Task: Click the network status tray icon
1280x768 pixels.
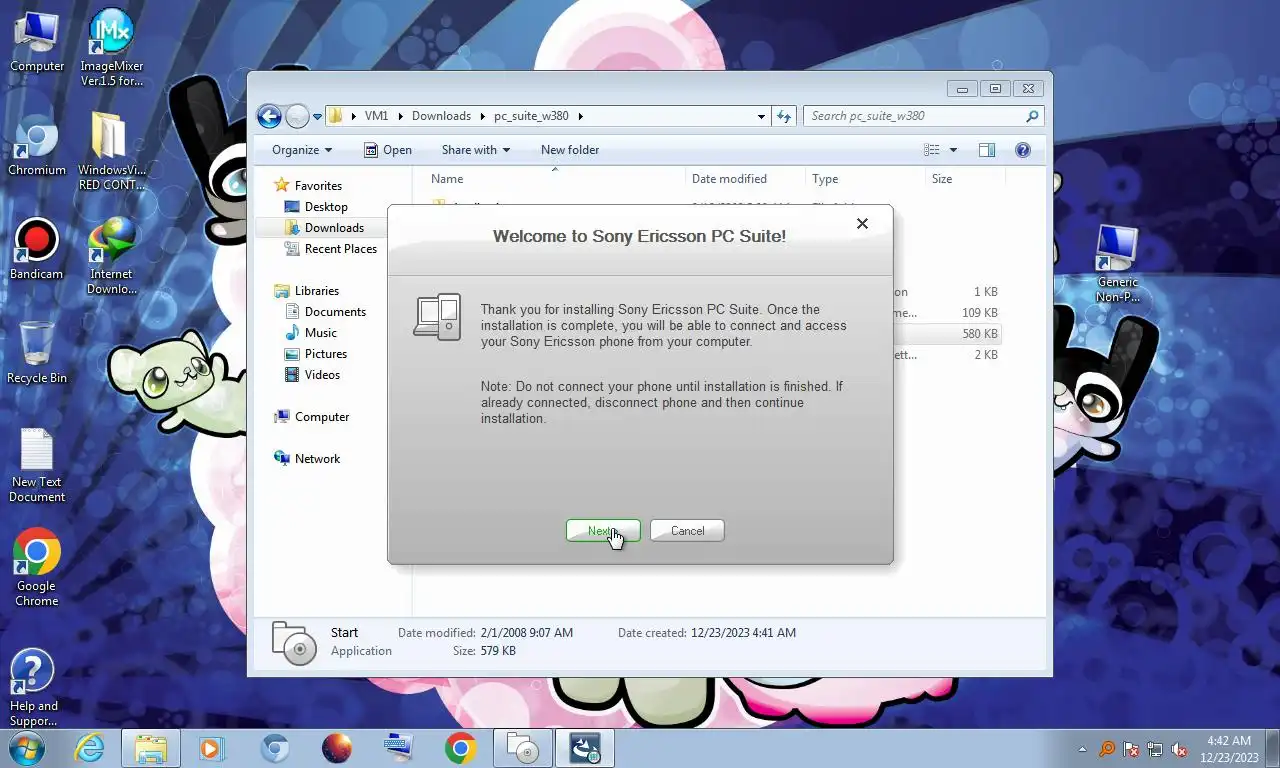Action: [x=1155, y=749]
